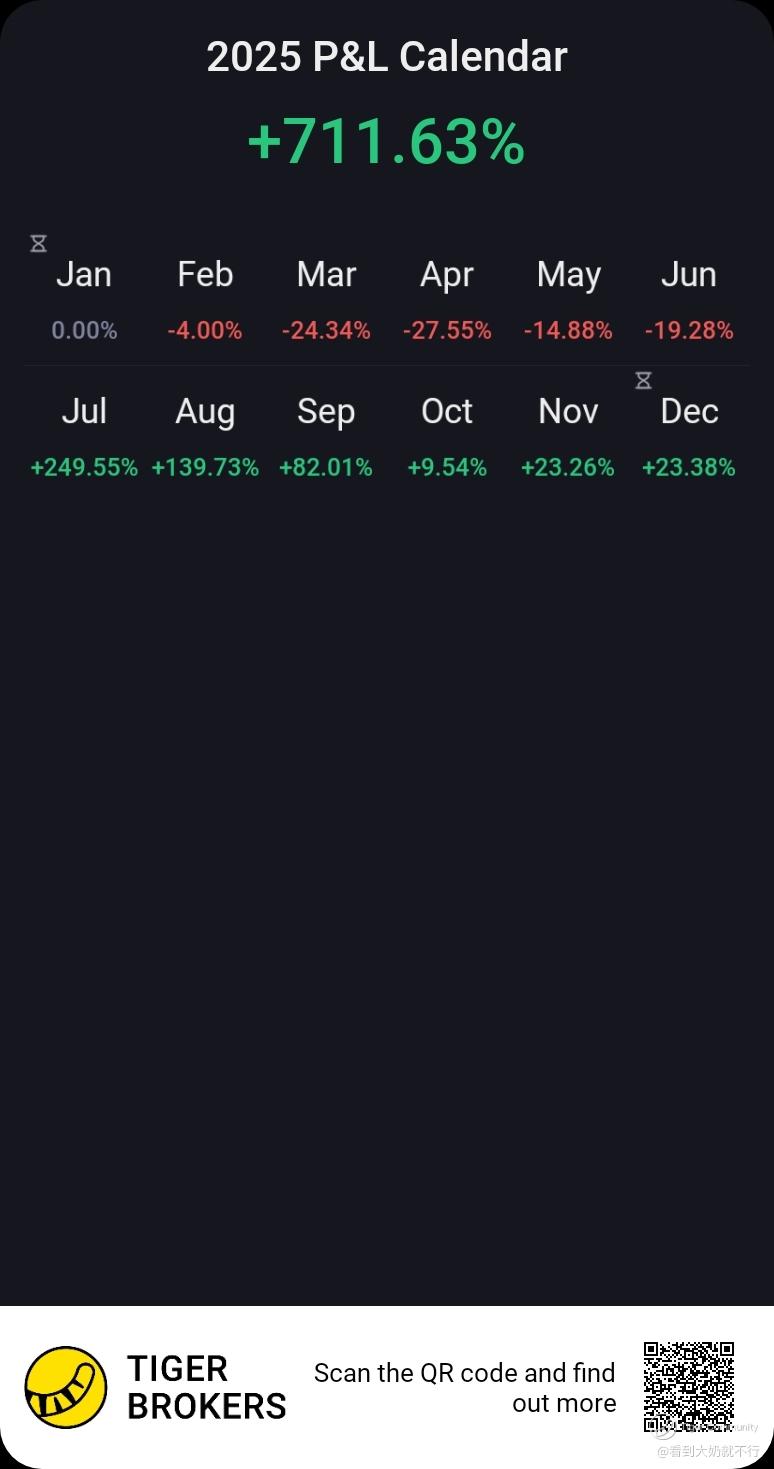Screen dimensions: 774x1469
Task: Select the Jan month cell
Action: click(x=84, y=300)
